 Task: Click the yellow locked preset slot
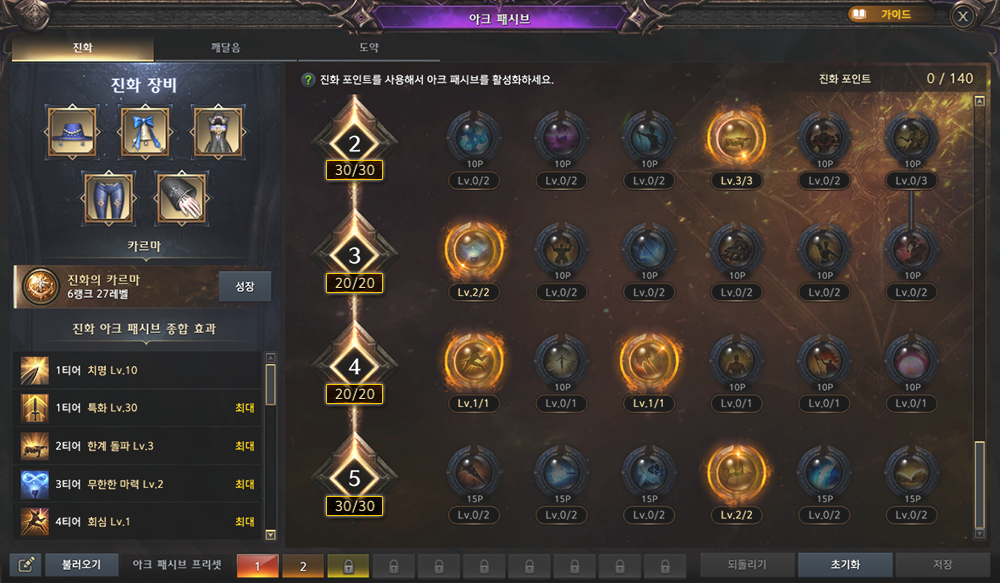pos(348,566)
